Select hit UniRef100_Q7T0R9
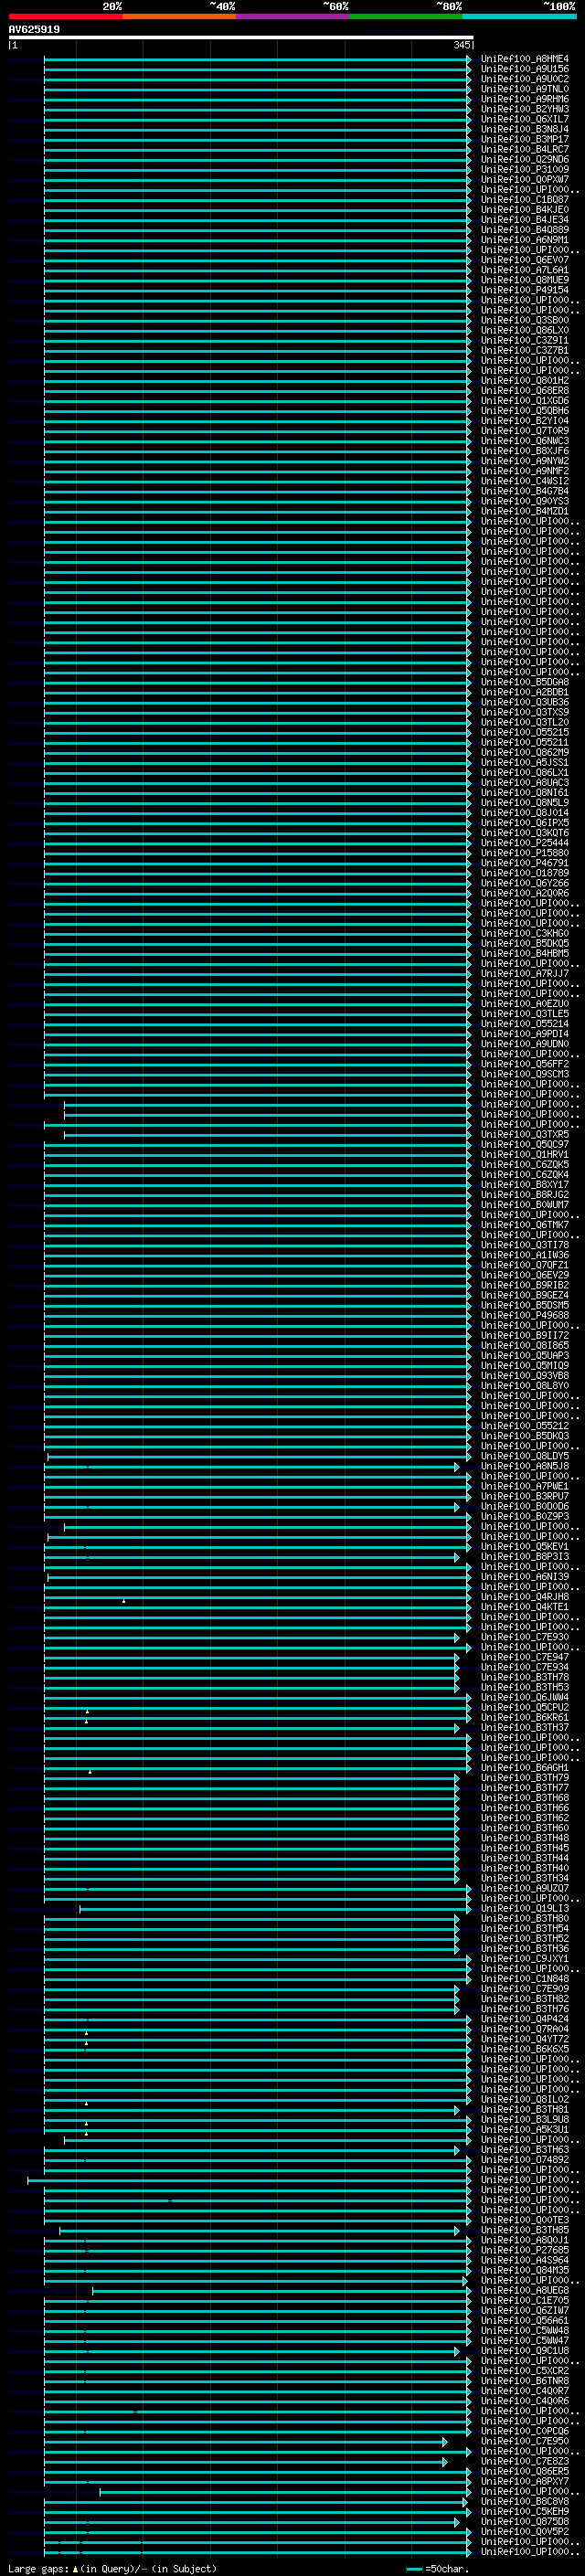The image size is (585, 2576). (525, 431)
